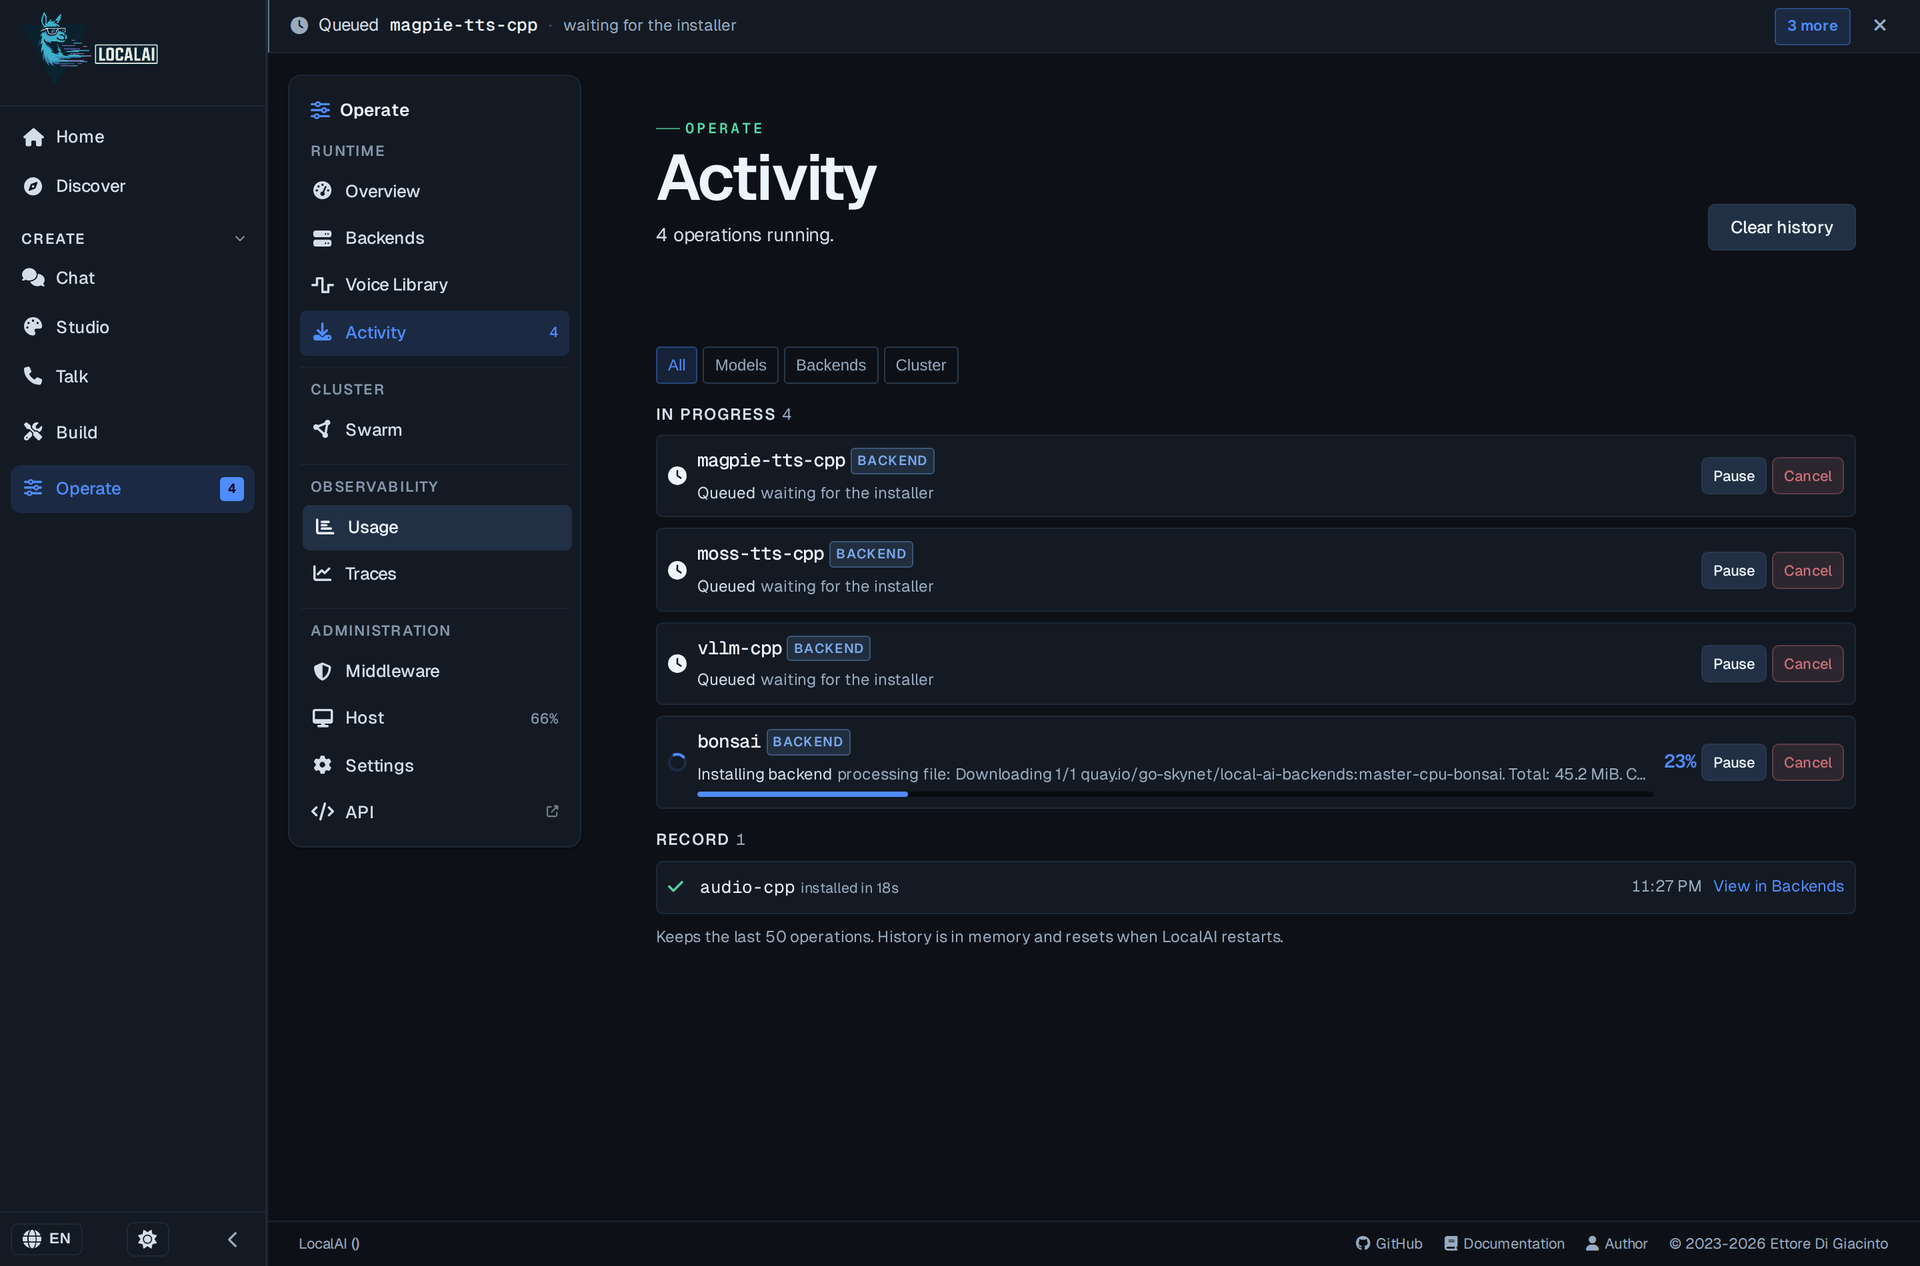The height and width of the screenshot is (1266, 1920).
Task: Click the Settings gear icon in submenu
Action: 322,765
